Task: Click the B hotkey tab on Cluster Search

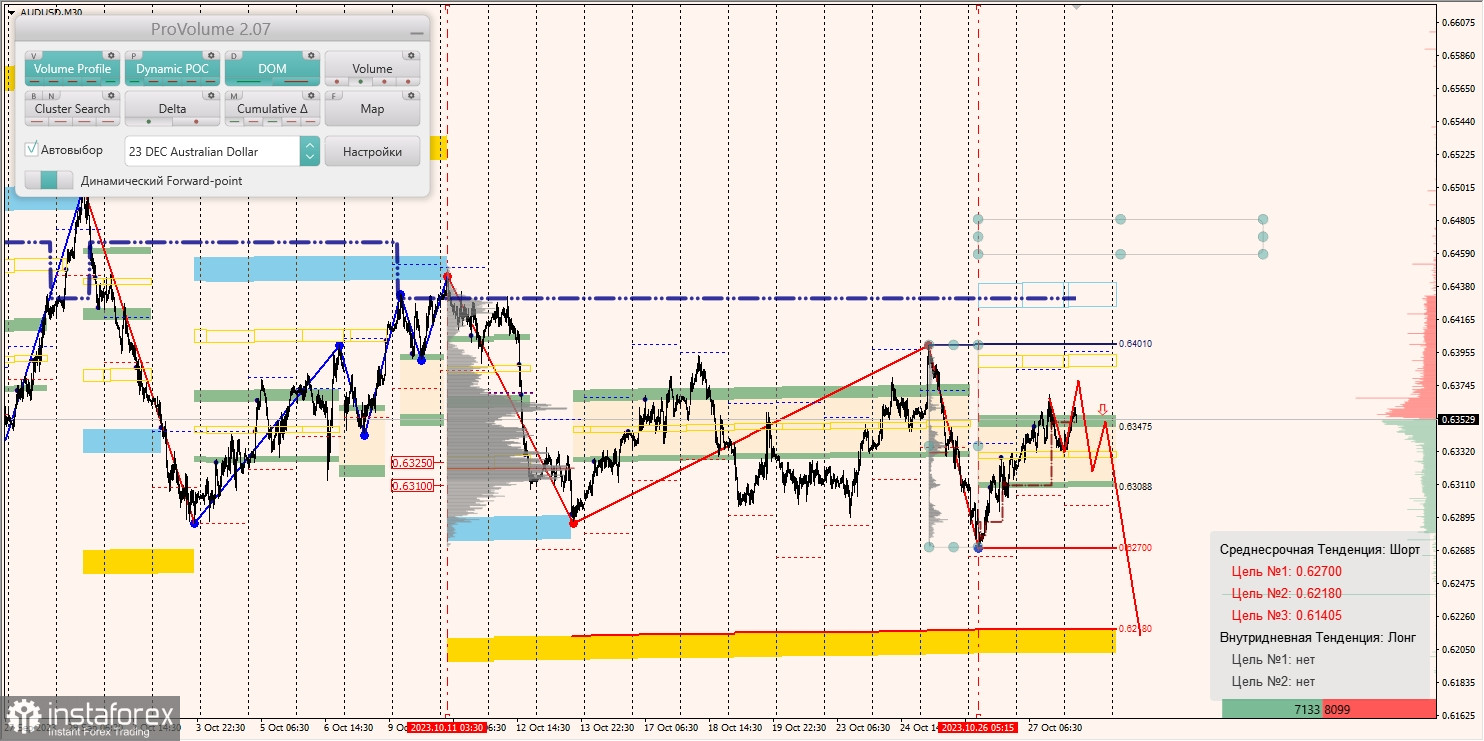Action: click(x=34, y=96)
